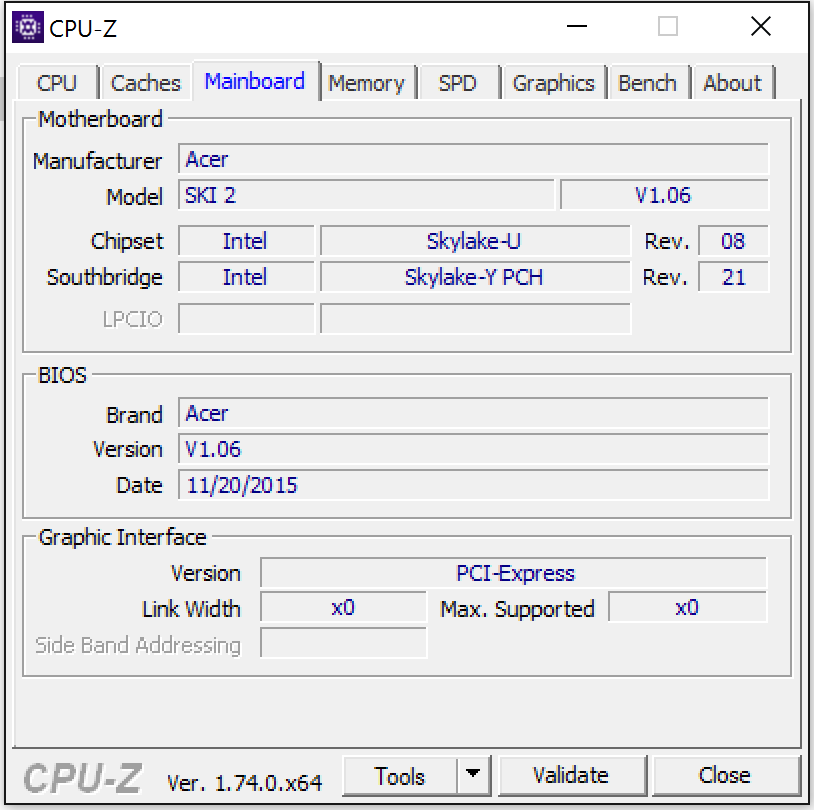Viewport: 814px width, 810px height.
Task: Select the BIOS Version V1.06 field
Action: click(473, 449)
